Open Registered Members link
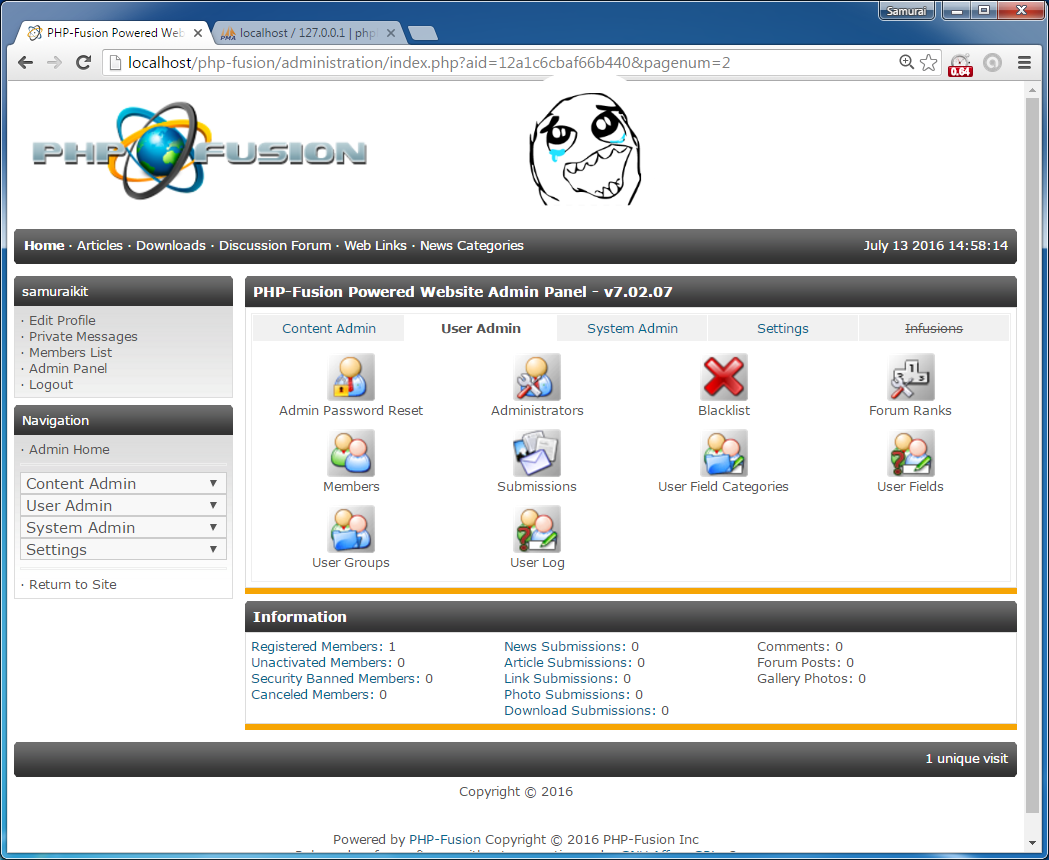This screenshot has width=1049, height=860. pos(317,647)
